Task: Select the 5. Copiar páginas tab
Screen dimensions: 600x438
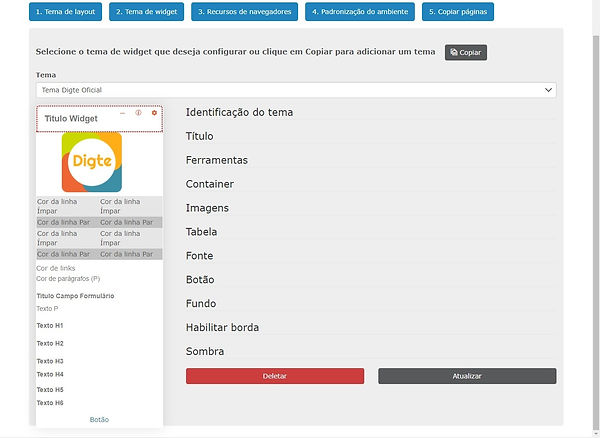Action: point(458,12)
